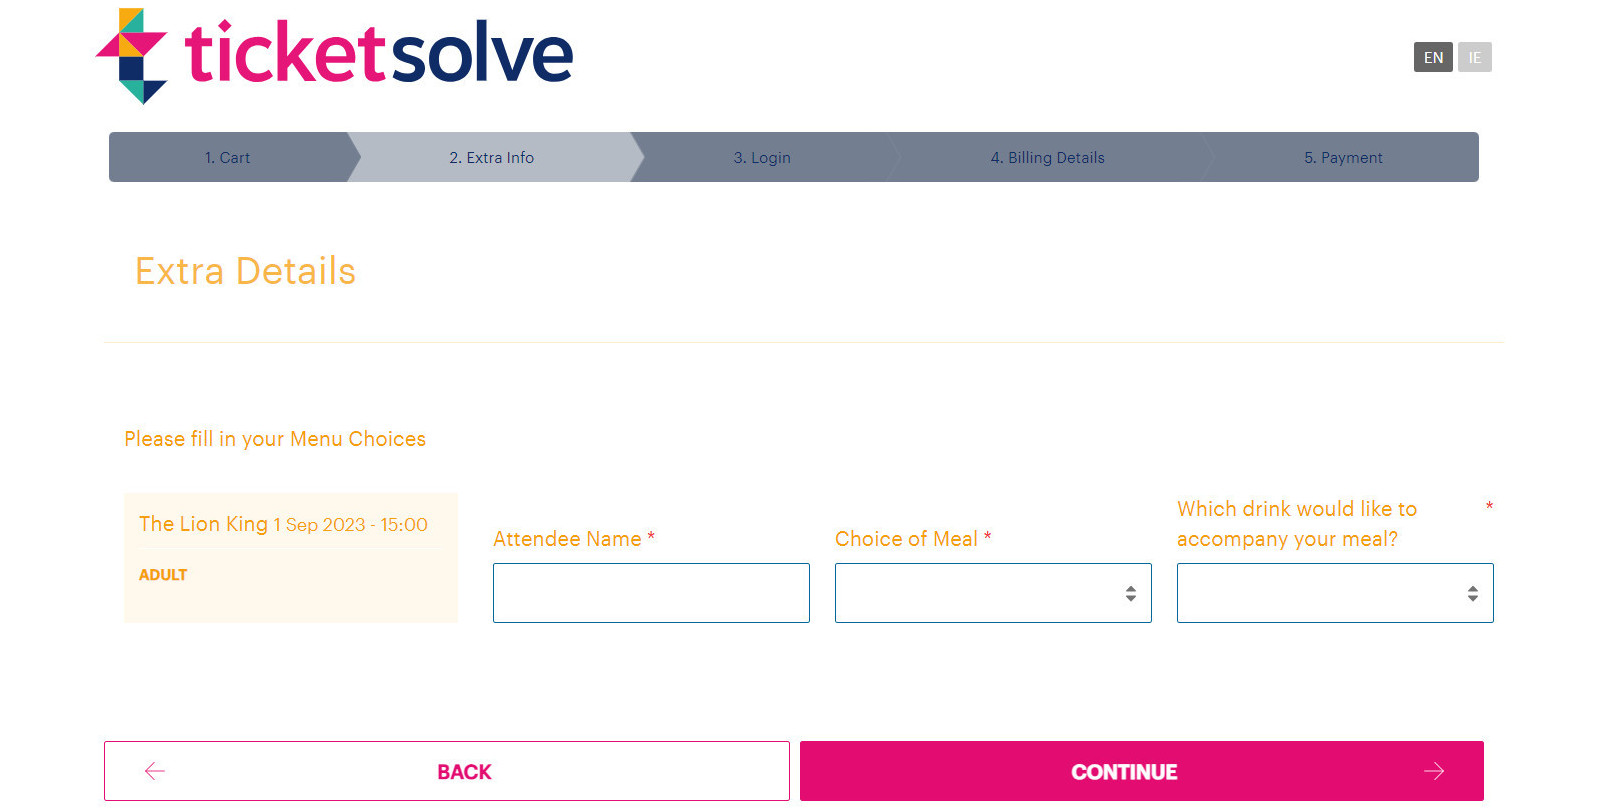This screenshot has width=1599, height=811.
Task: Open the 4. Billing Details step
Action: (x=1047, y=157)
